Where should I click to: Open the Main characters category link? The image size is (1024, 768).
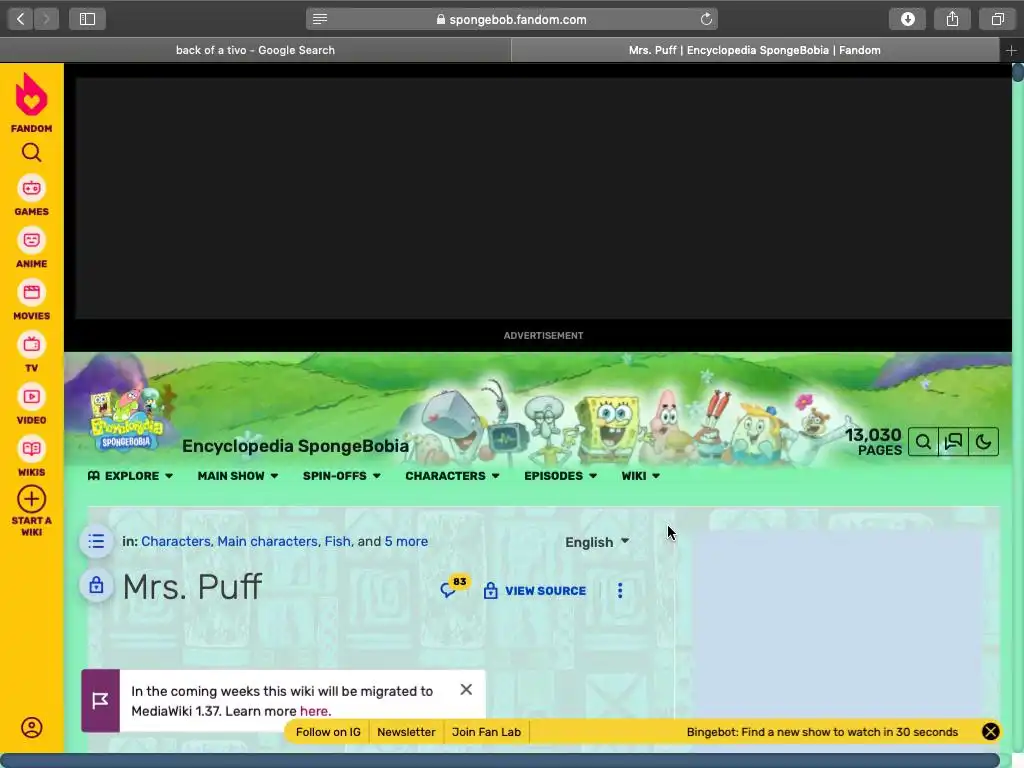pyautogui.click(x=267, y=541)
